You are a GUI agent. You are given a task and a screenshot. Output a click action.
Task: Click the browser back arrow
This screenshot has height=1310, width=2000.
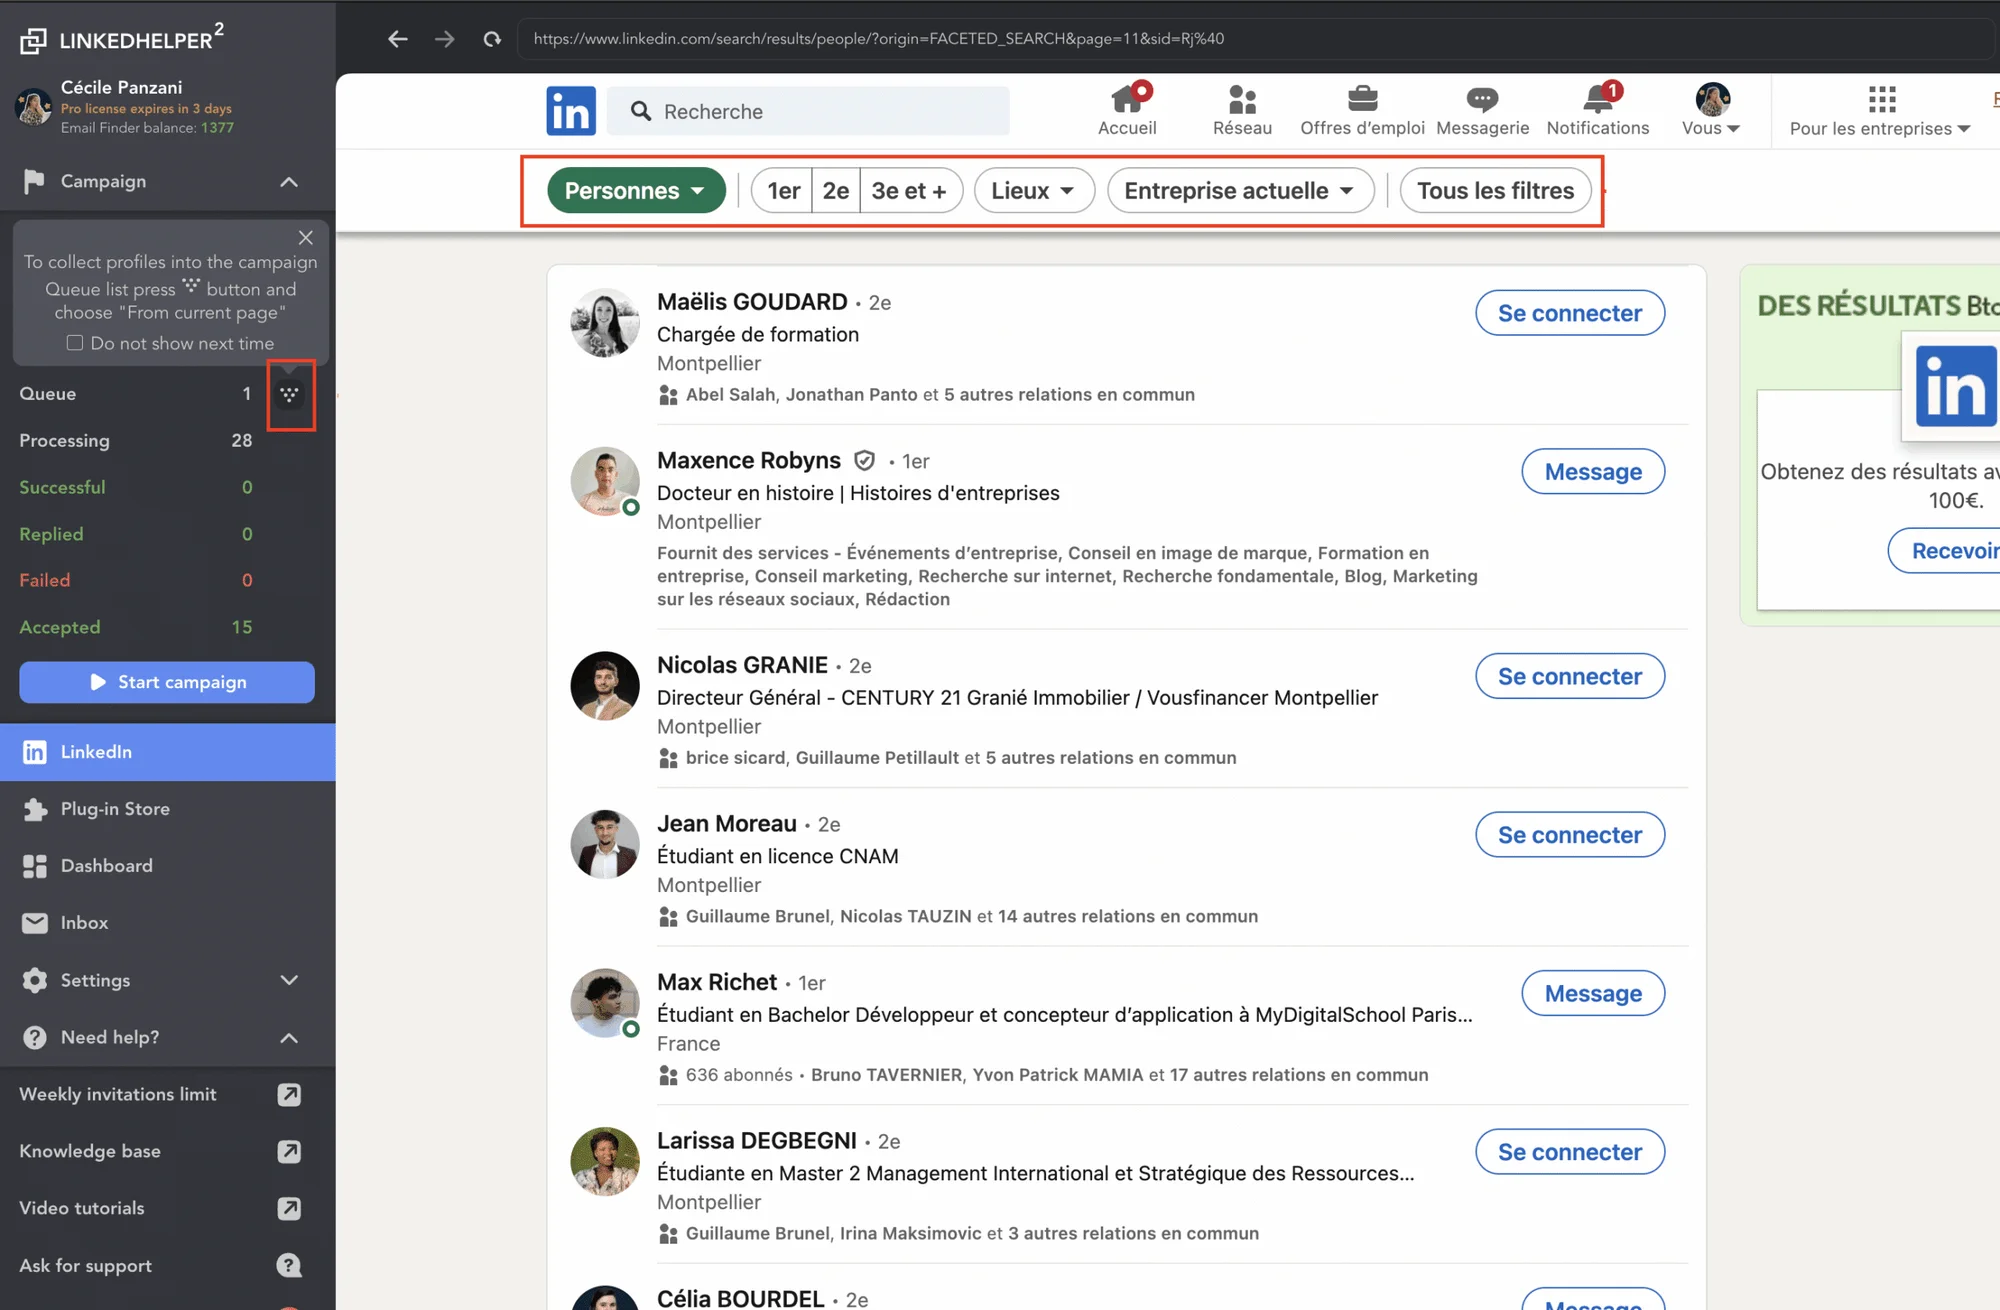point(398,39)
